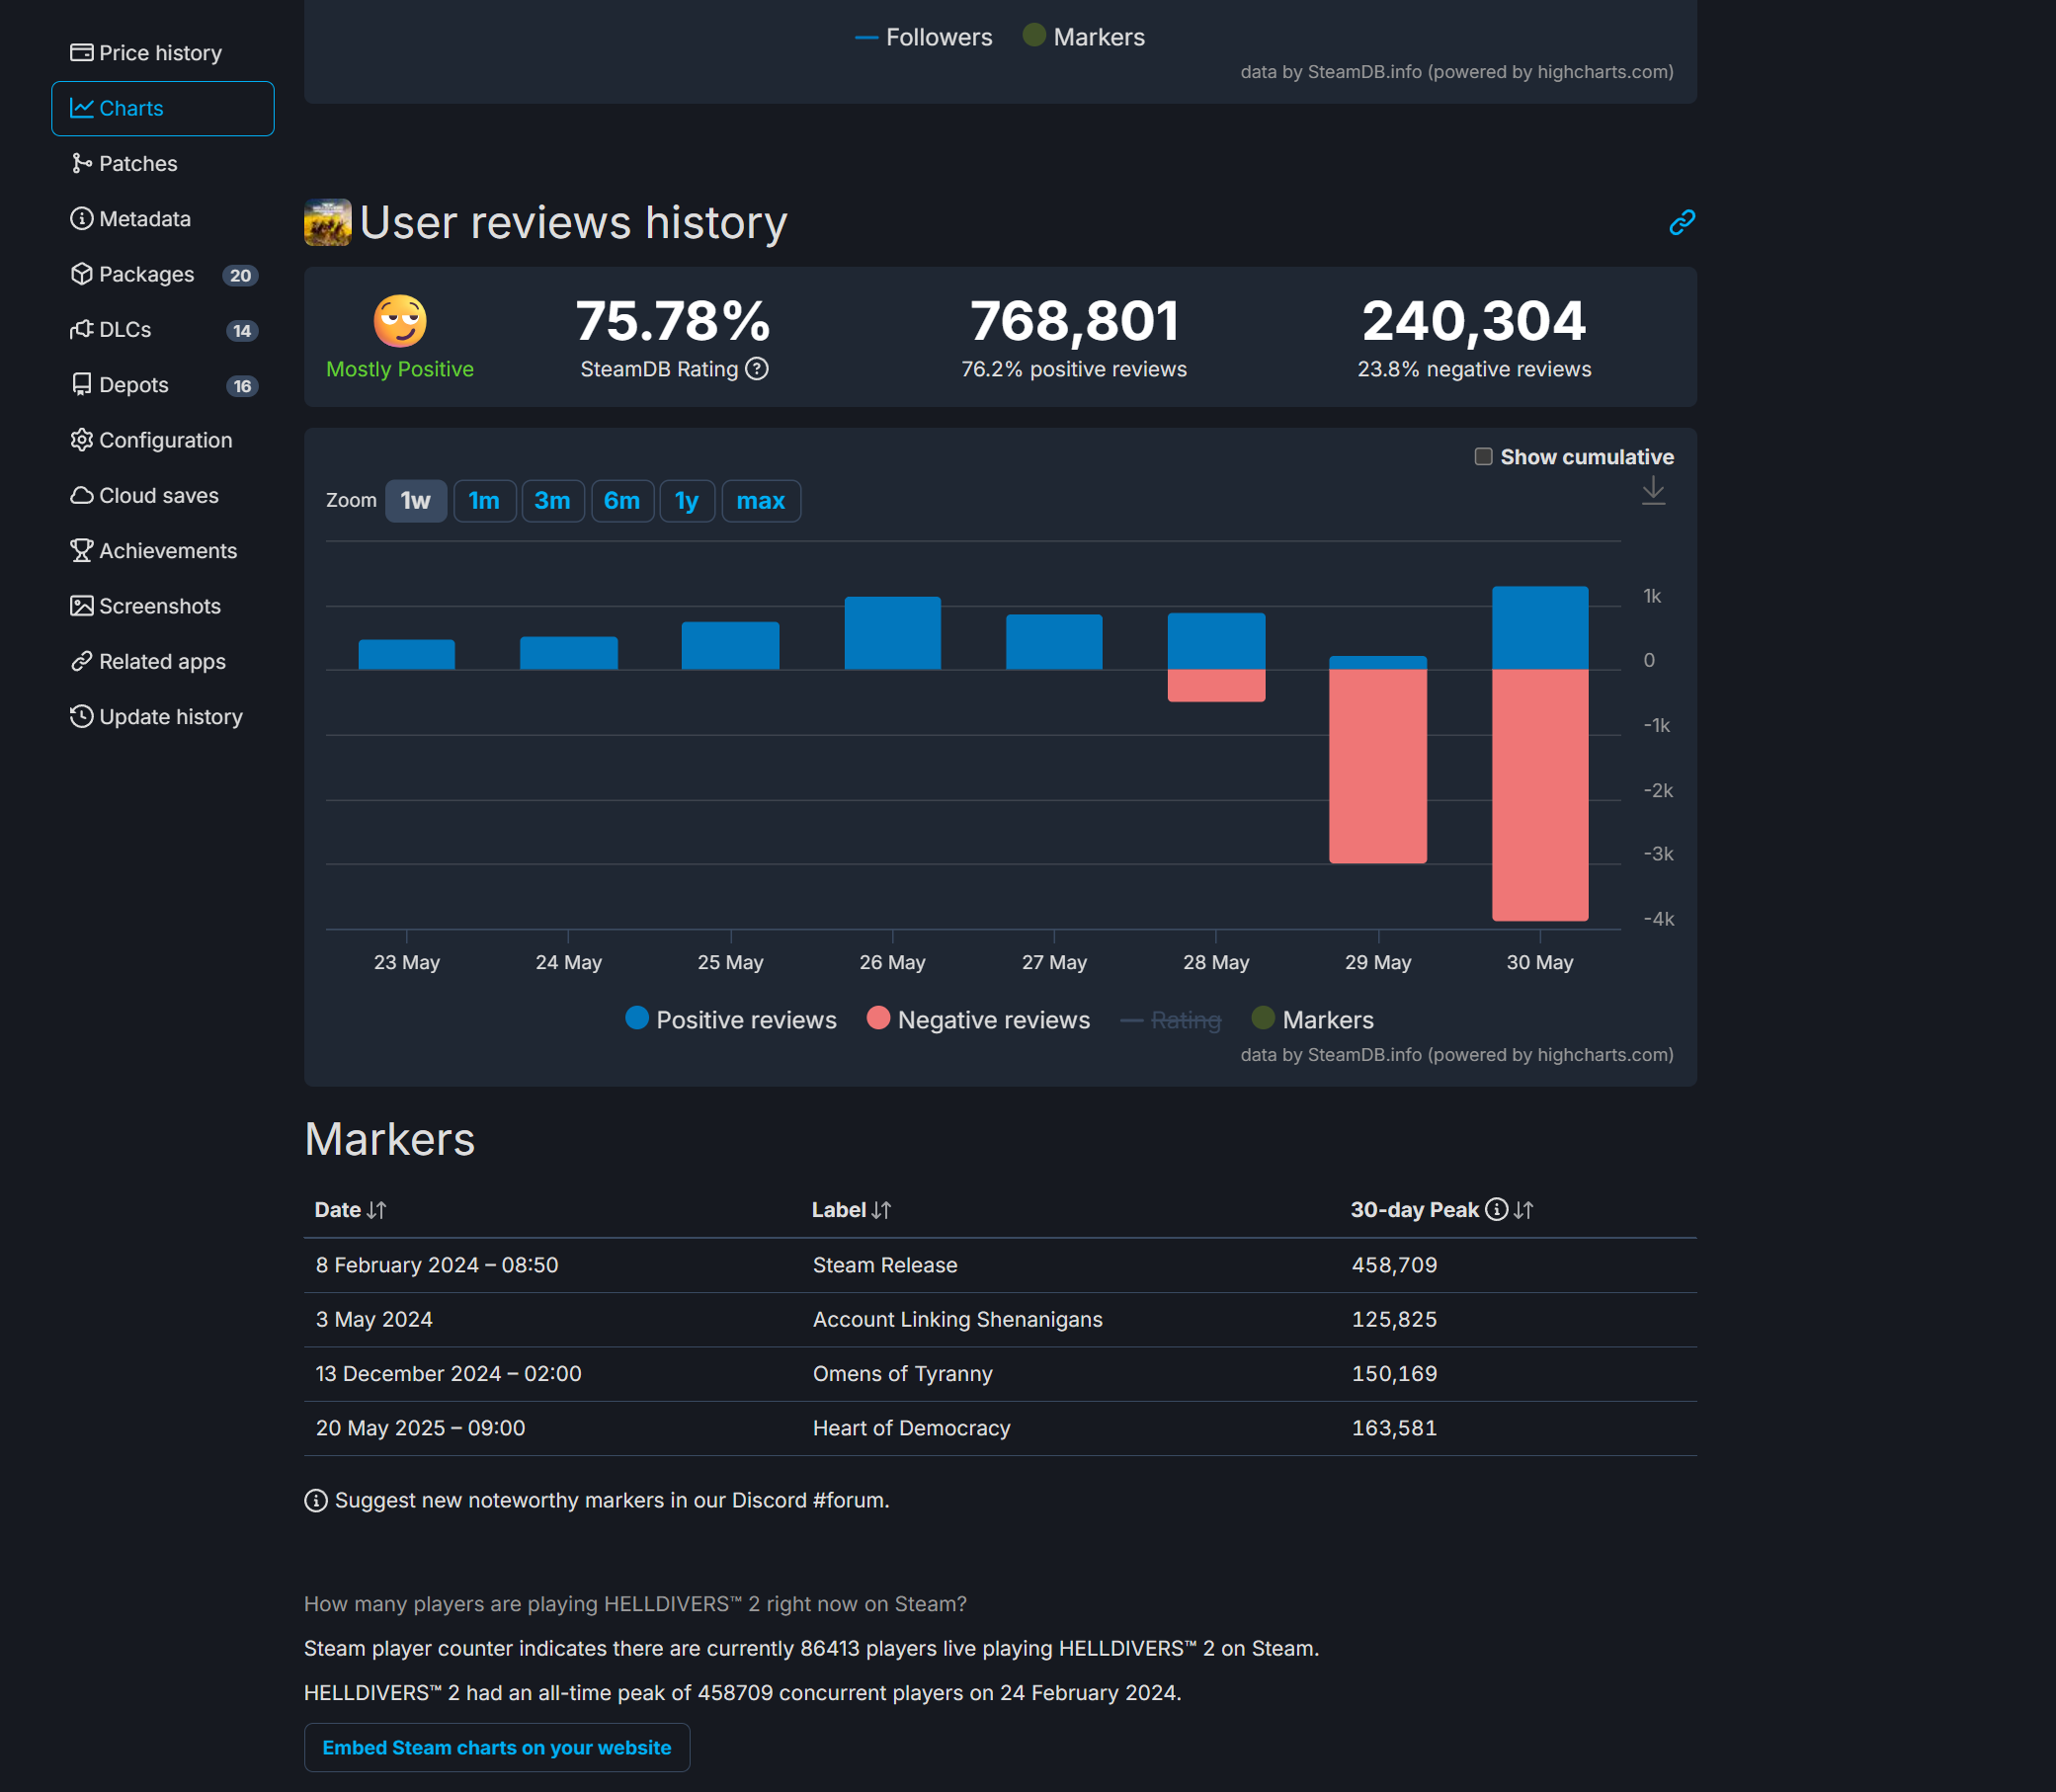Toggle Positive reviews series in legend
2056x1792 pixels.
click(731, 1020)
